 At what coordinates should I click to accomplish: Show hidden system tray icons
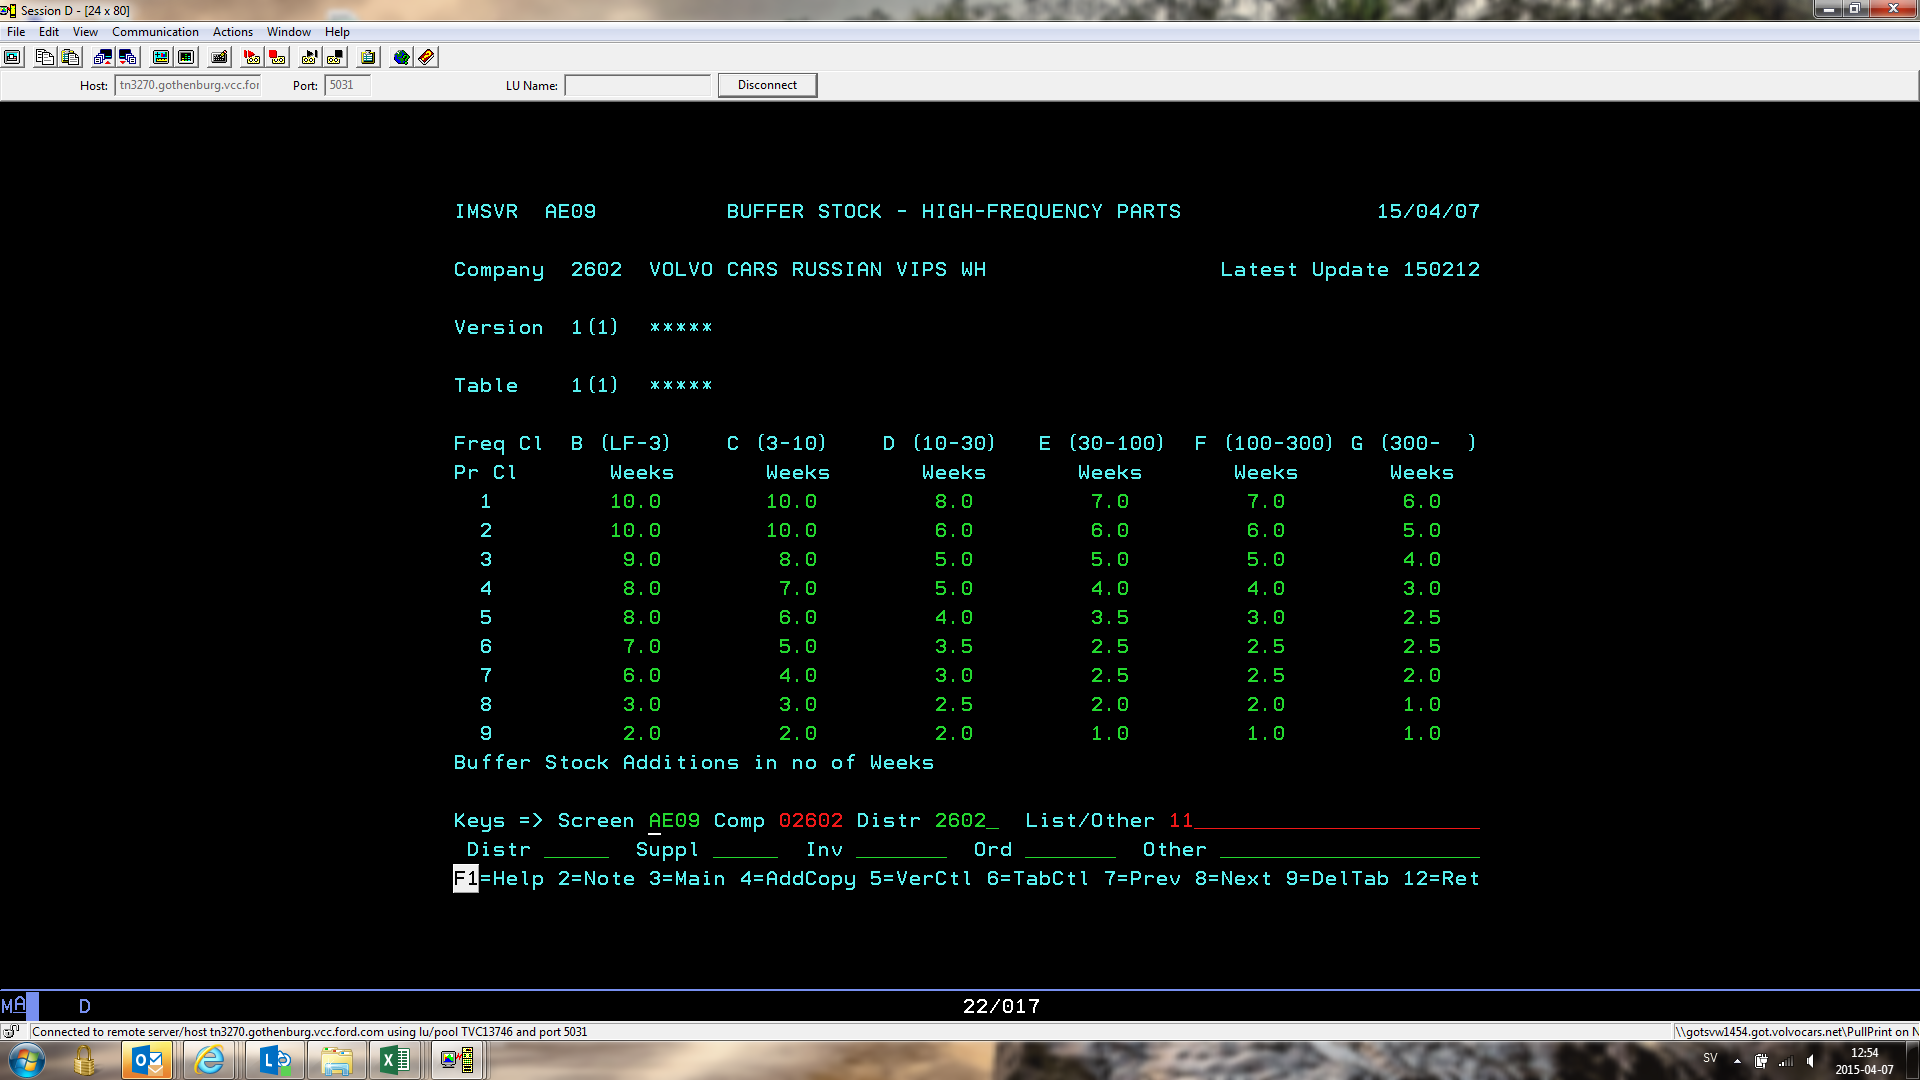point(1737,1061)
